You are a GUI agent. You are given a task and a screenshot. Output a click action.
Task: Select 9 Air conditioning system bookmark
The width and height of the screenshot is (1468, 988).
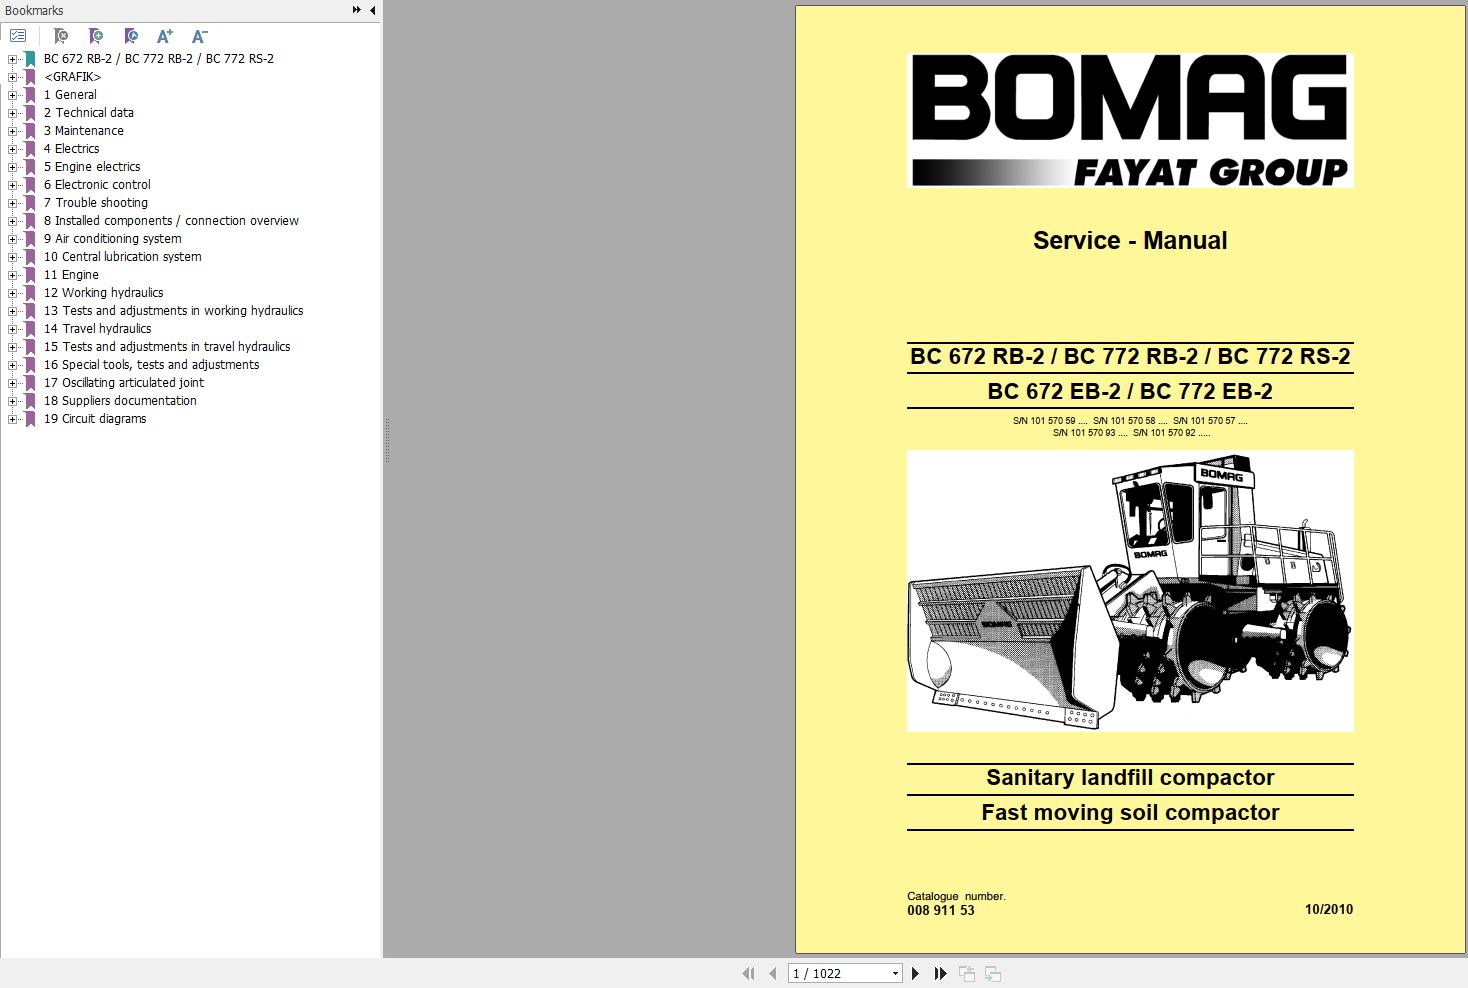click(x=113, y=239)
